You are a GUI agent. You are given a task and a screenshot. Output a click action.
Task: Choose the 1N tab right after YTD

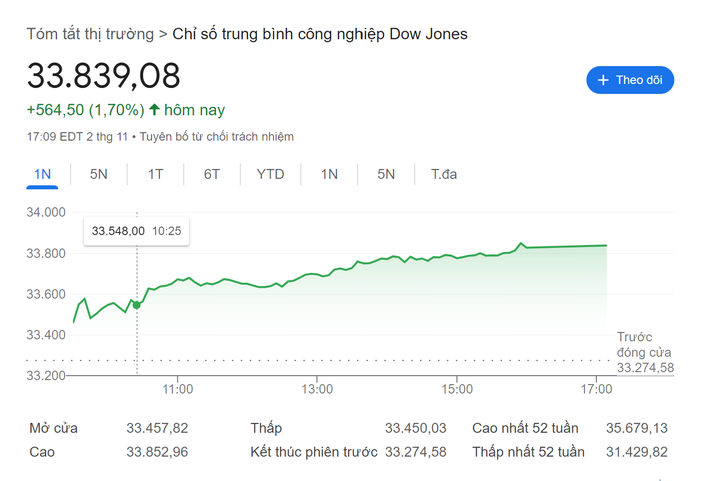329,174
